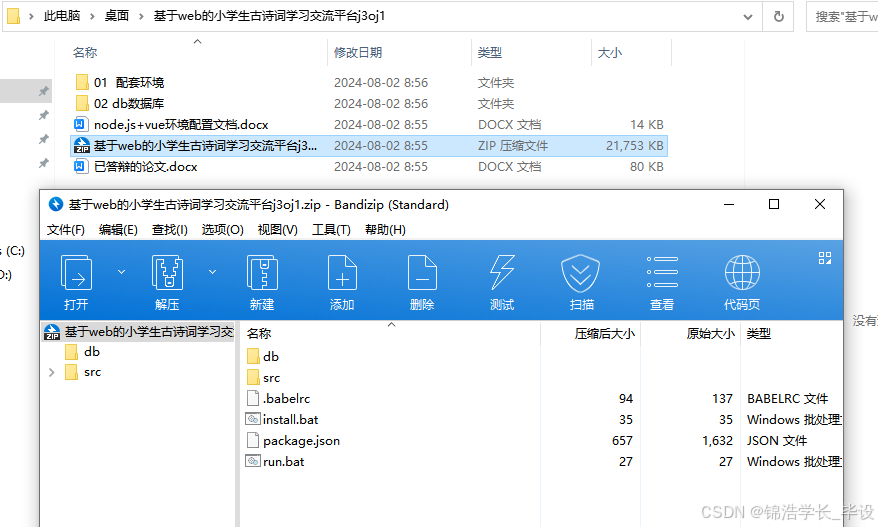The height and width of the screenshot is (527, 878).
Task: Click 桌面 in the Explorer address bar
Action: (x=116, y=16)
